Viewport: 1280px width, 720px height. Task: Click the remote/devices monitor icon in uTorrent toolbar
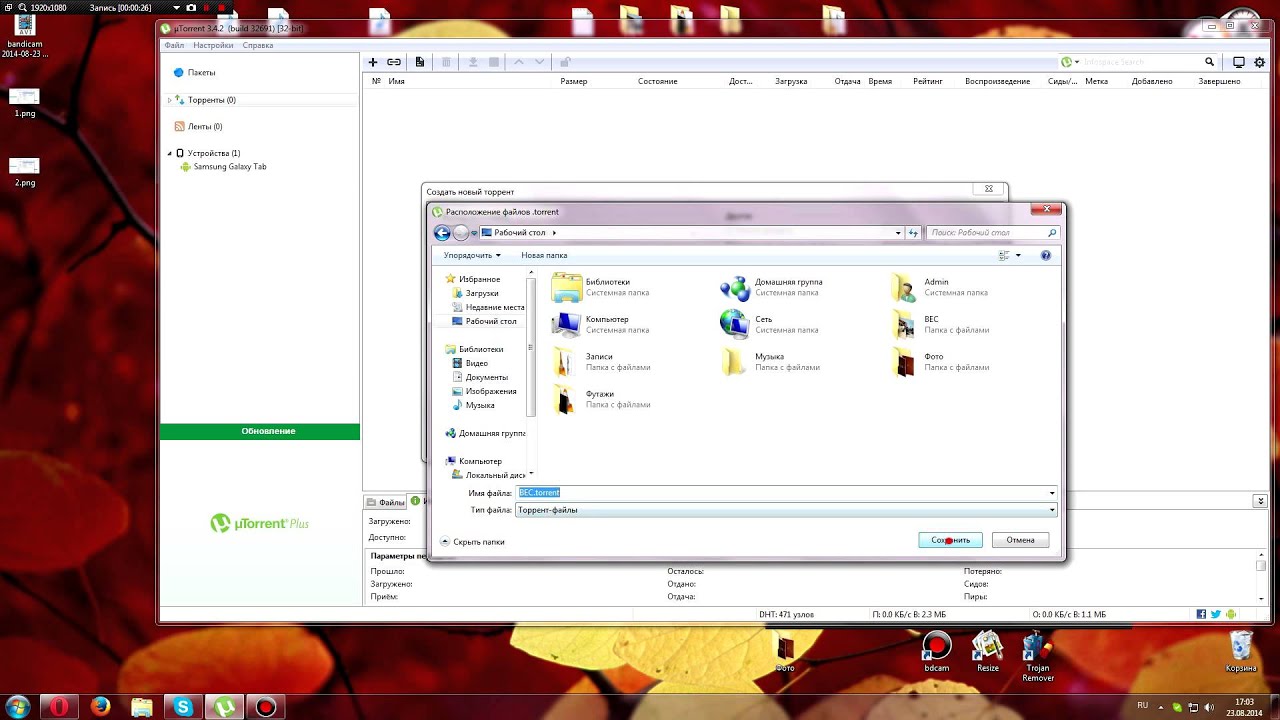[x=1239, y=62]
